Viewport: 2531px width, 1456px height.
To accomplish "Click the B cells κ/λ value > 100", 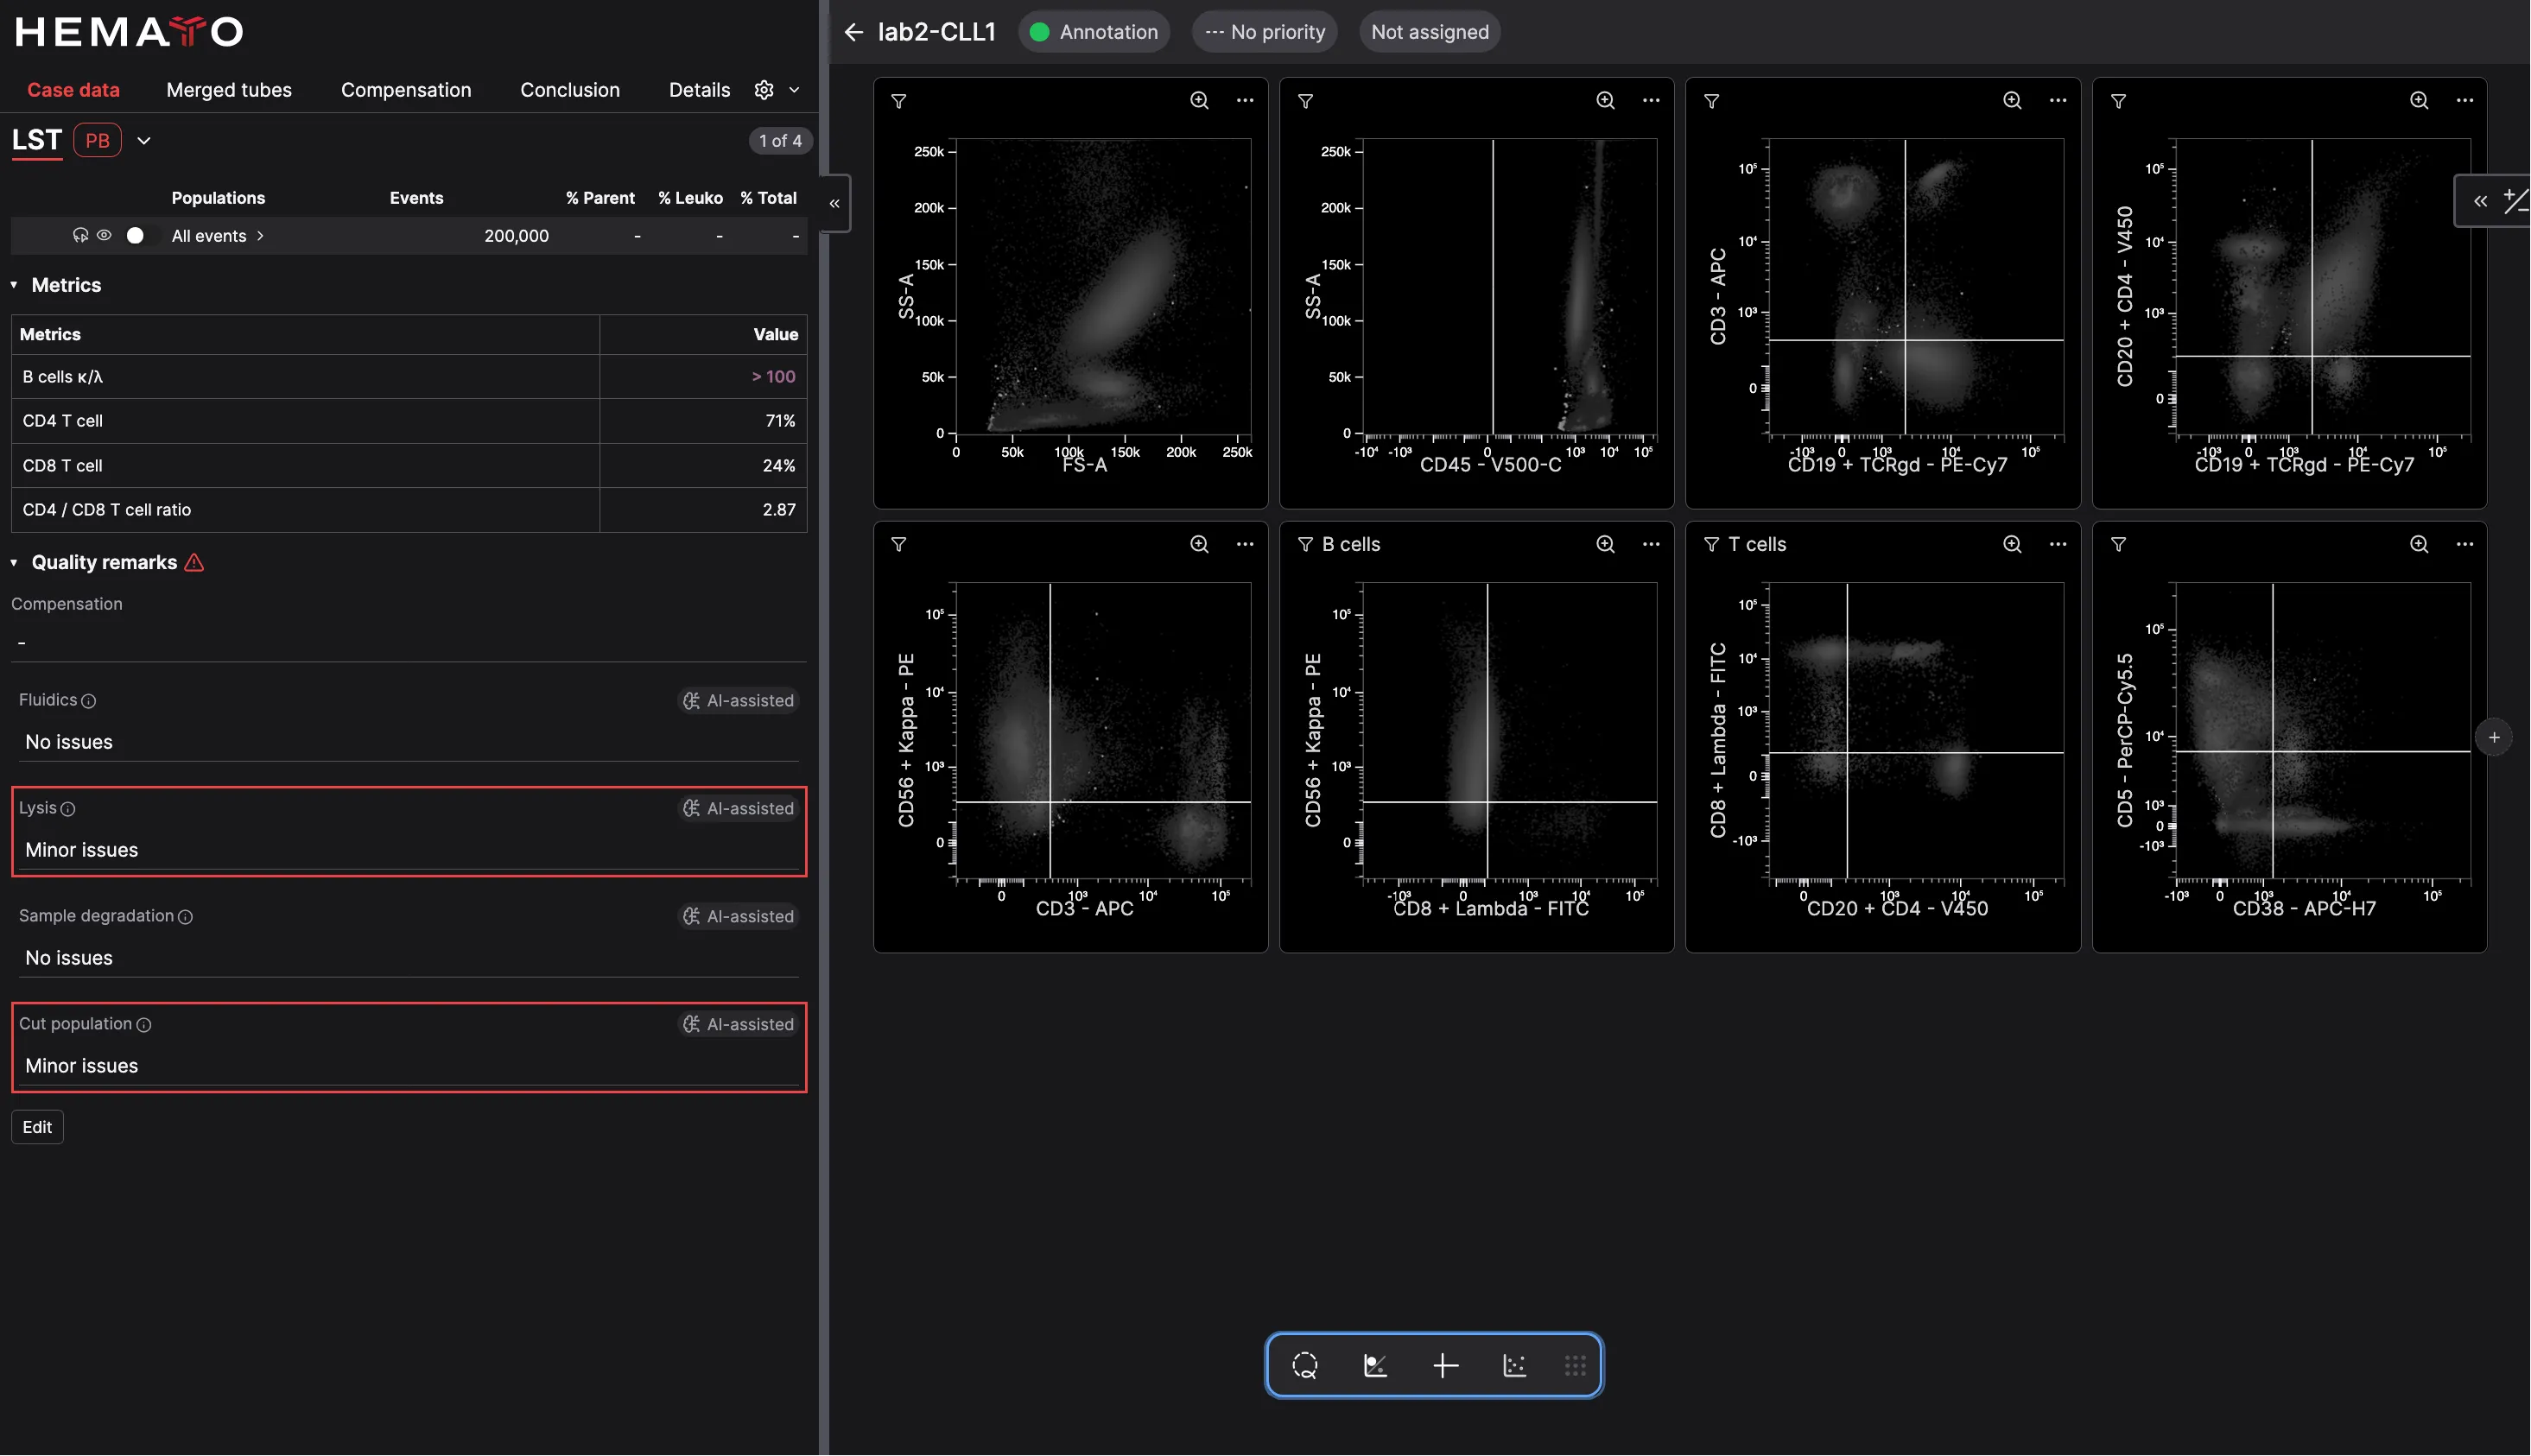I will (773, 377).
